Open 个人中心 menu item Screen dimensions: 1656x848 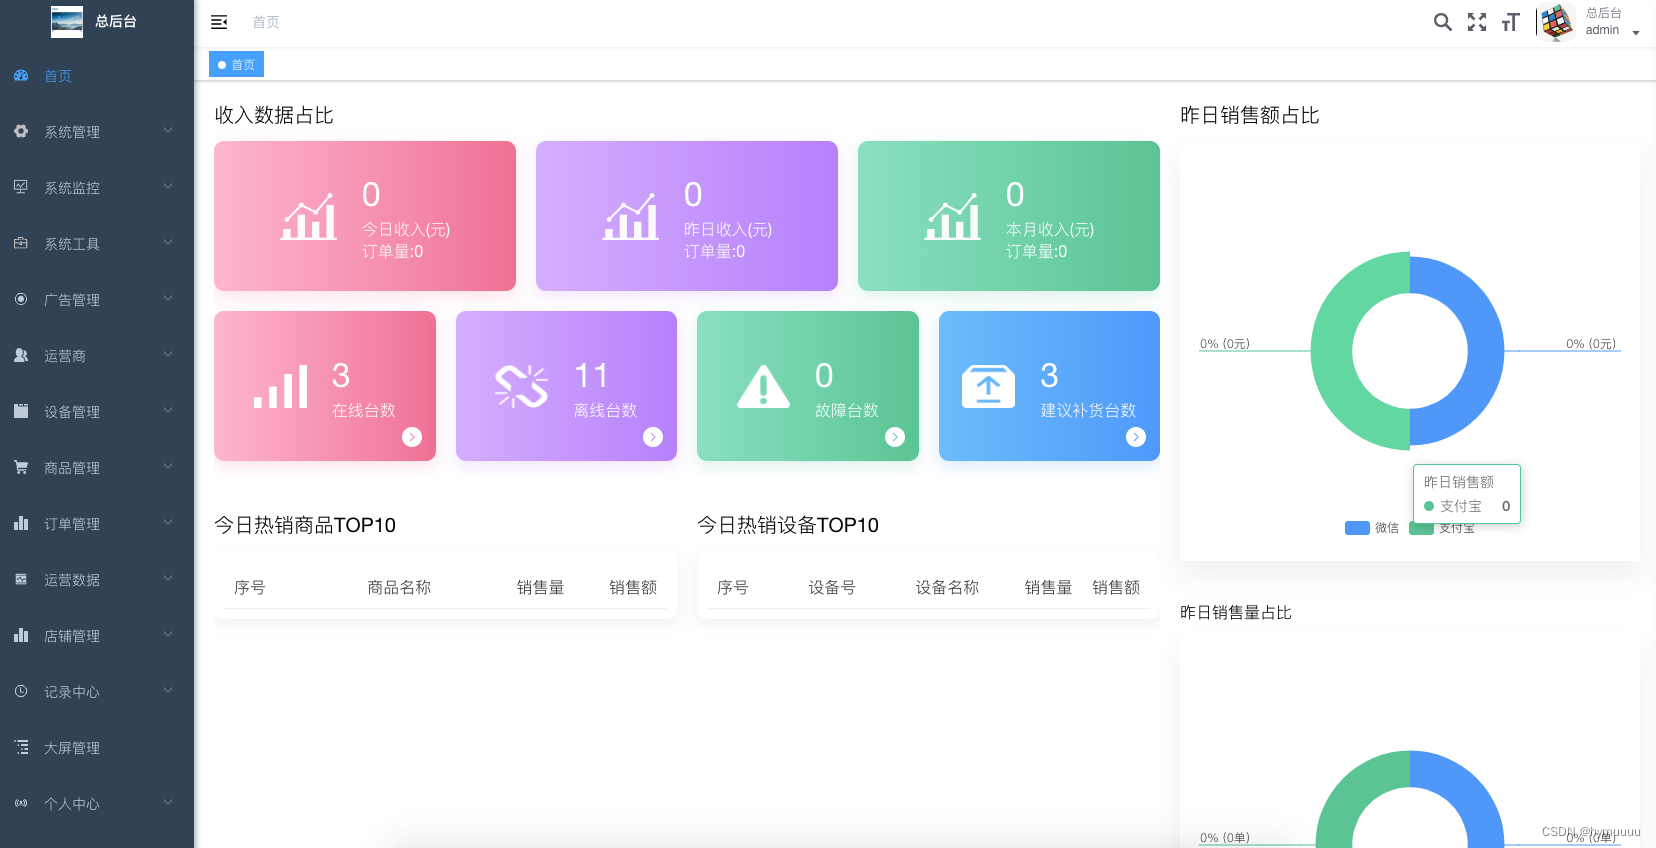[x=97, y=804]
